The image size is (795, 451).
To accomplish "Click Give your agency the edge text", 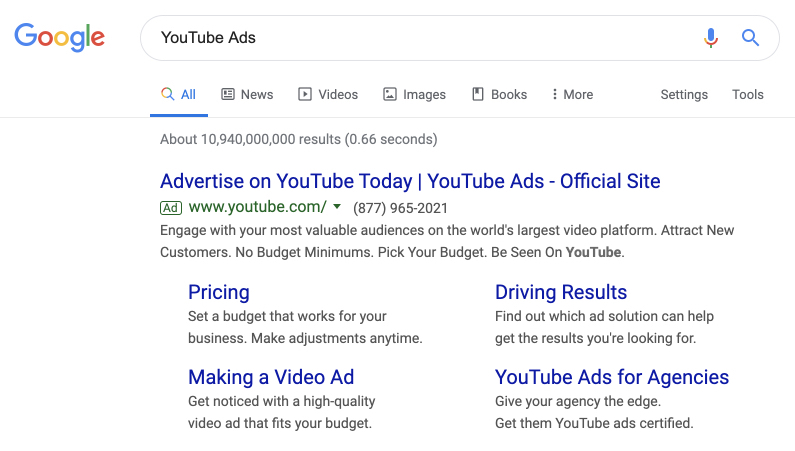I will point(594,412).
